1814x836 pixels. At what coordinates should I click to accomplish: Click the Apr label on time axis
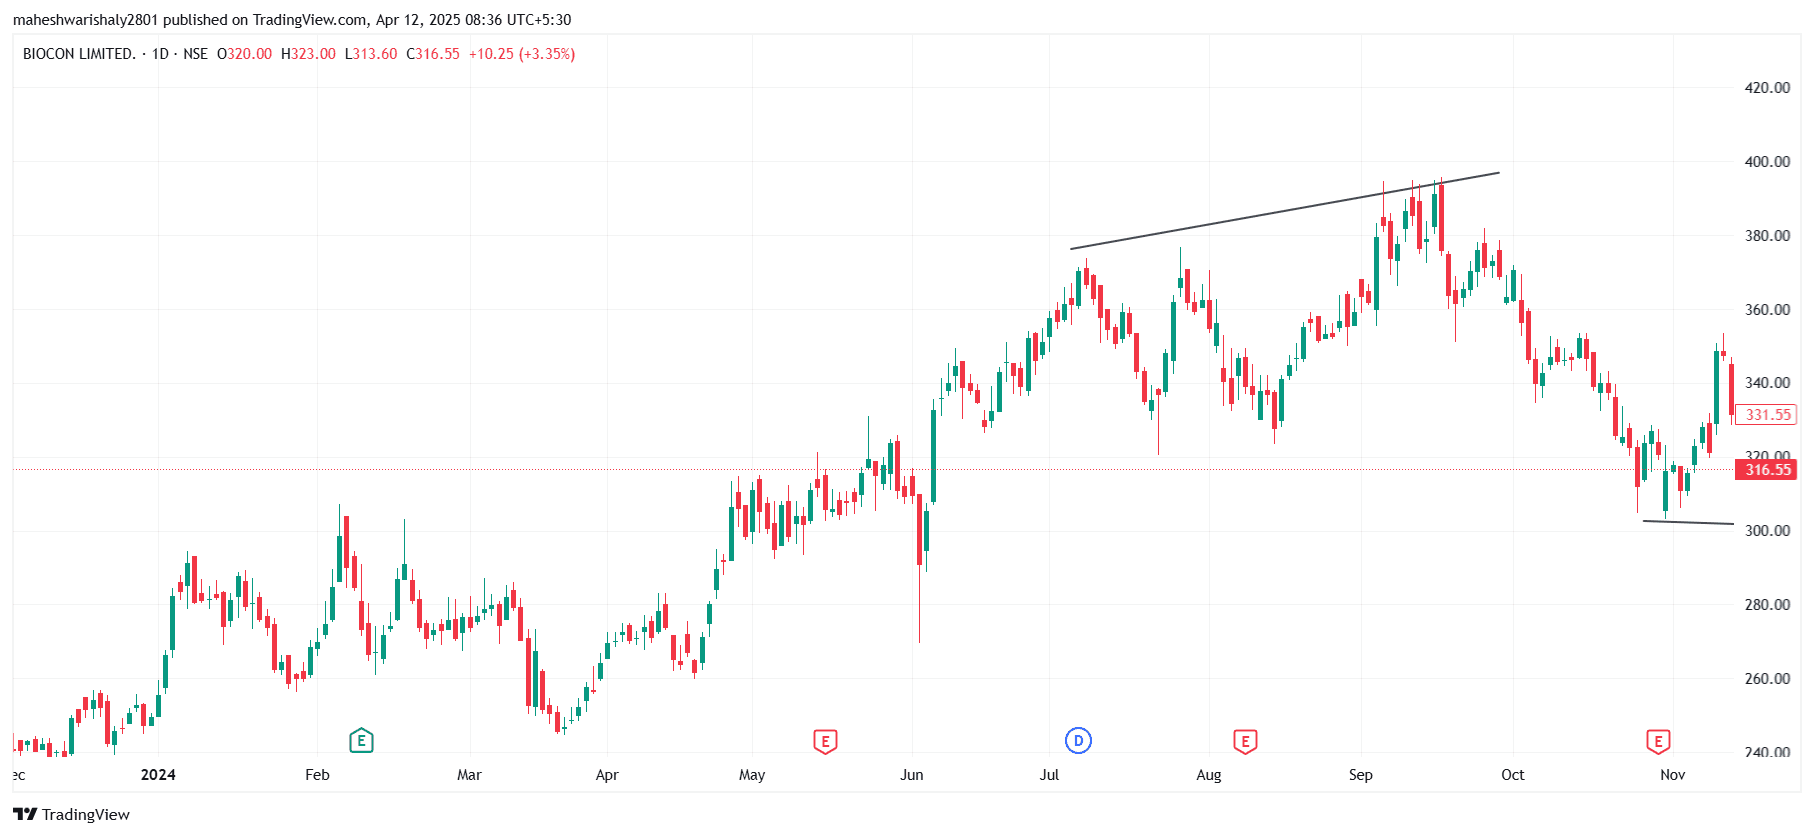pyautogui.click(x=607, y=775)
